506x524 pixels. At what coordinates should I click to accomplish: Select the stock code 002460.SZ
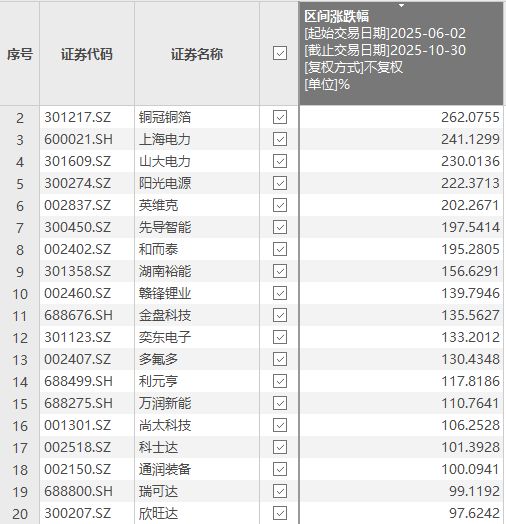tap(78, 293)
